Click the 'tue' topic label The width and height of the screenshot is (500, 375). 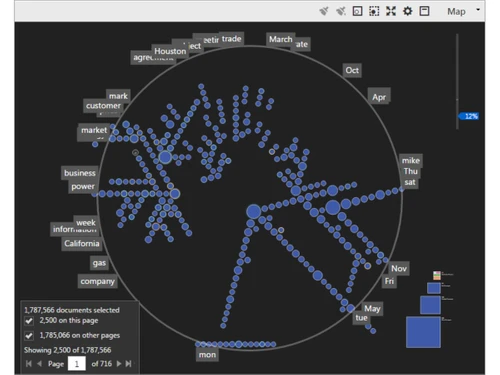(x=361, y=318)
